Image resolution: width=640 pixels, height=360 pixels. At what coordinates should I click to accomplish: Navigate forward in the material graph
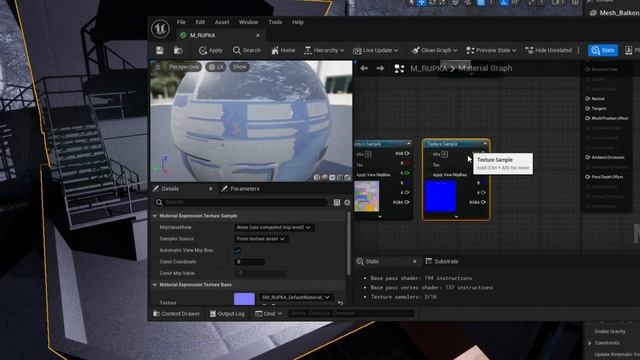380,68
